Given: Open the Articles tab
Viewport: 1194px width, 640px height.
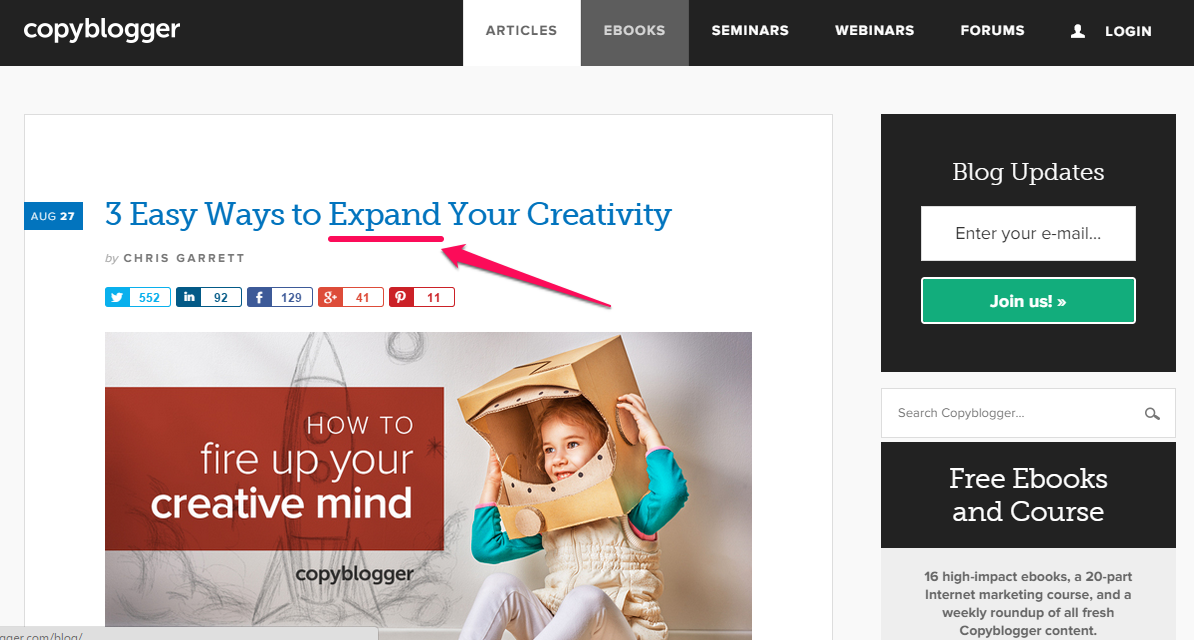Looking at the screenshot, I should pyautogui.click(x=522, y=30).
